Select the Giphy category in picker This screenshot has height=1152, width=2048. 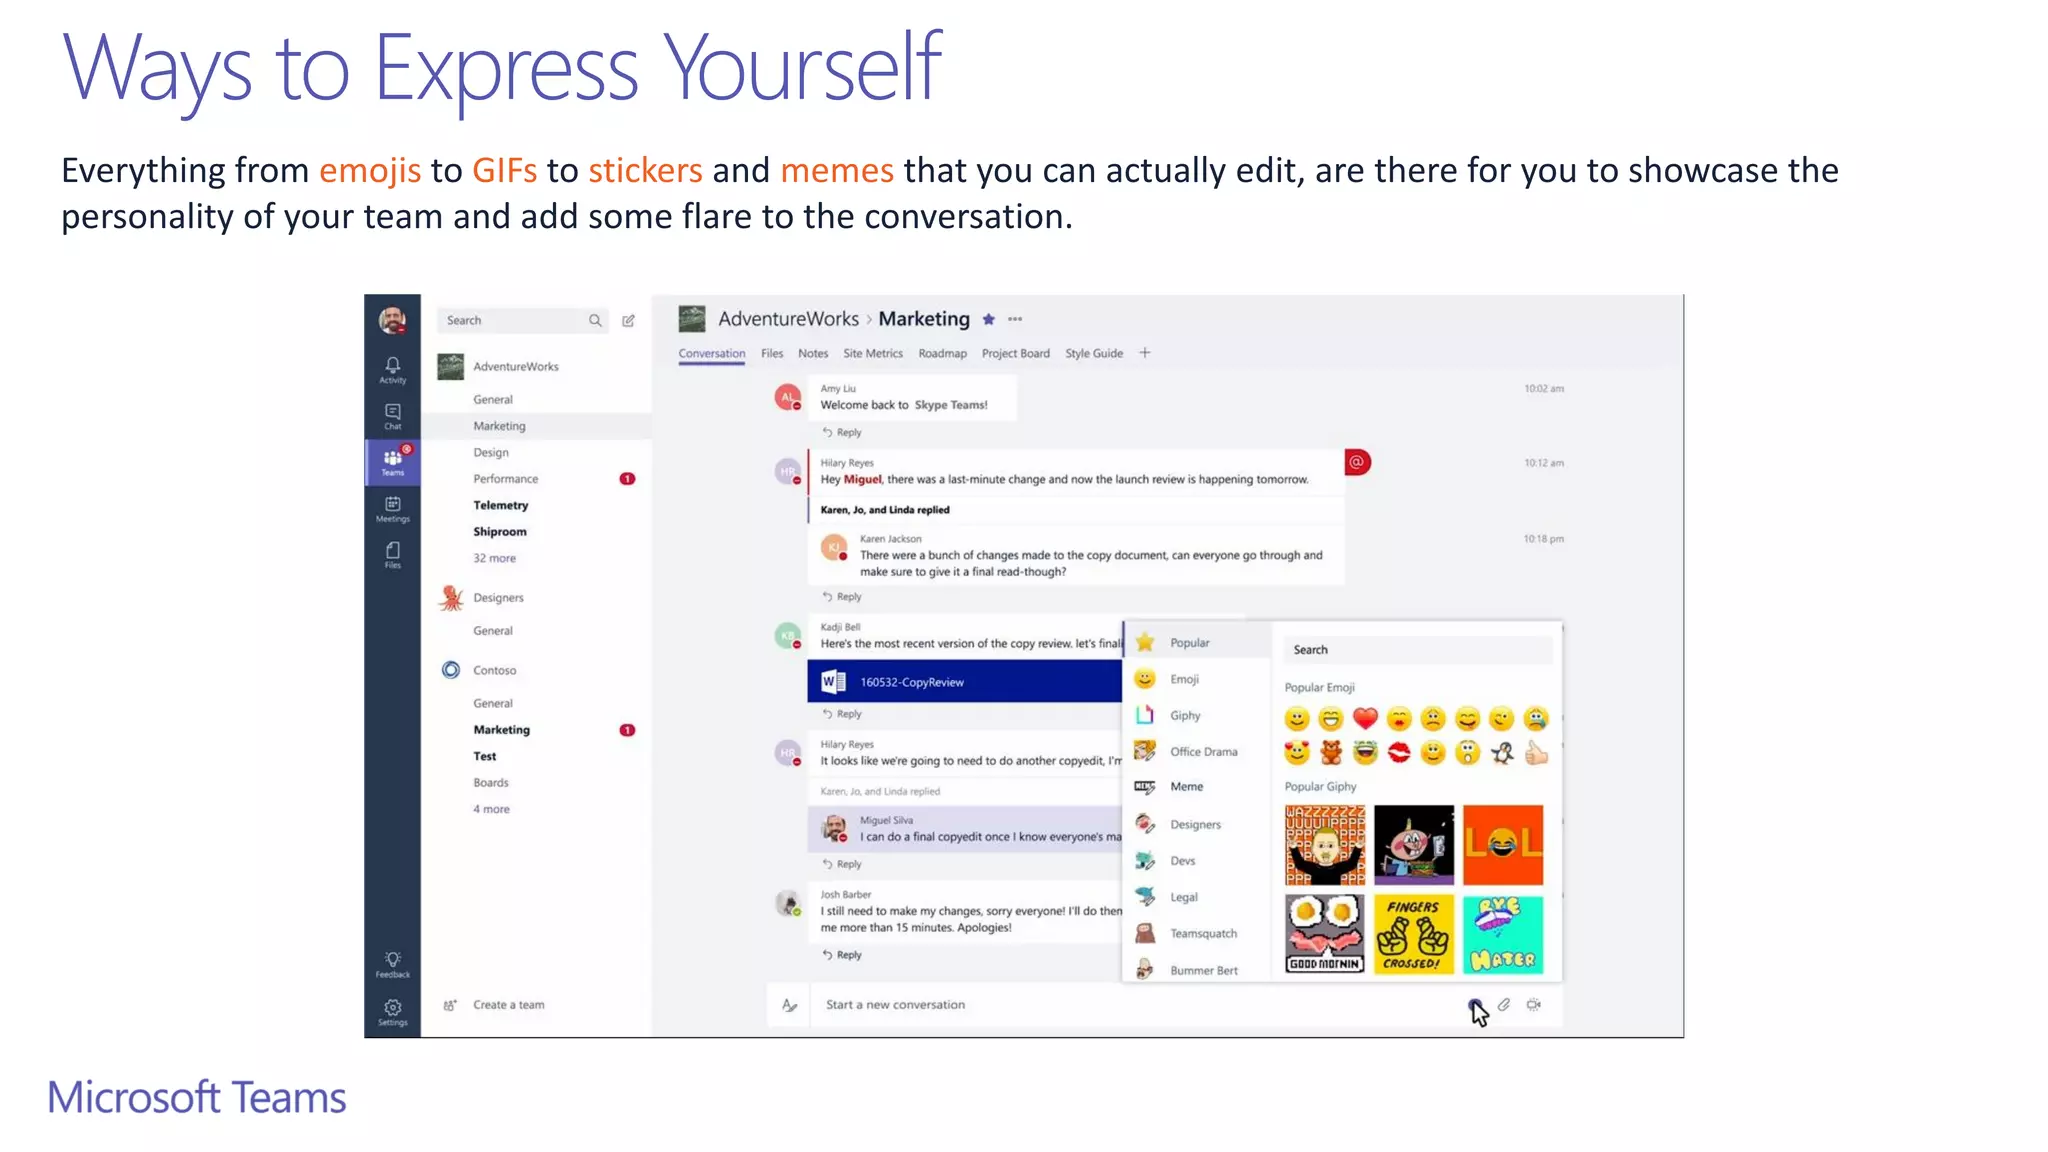coord(1197,715)
